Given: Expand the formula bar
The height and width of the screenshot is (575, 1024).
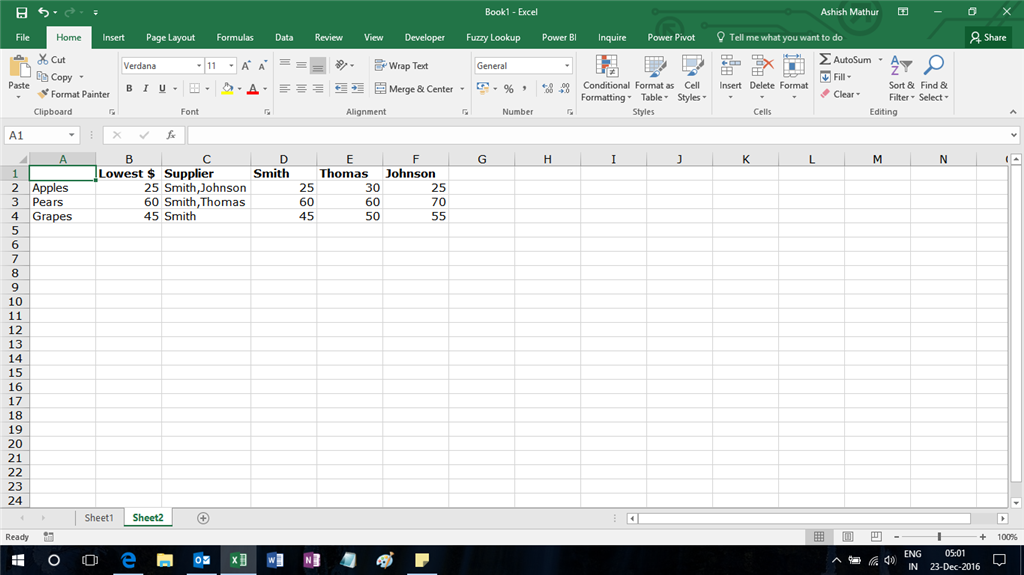Looking at the screenshot, I should (x=1014, y=135).
